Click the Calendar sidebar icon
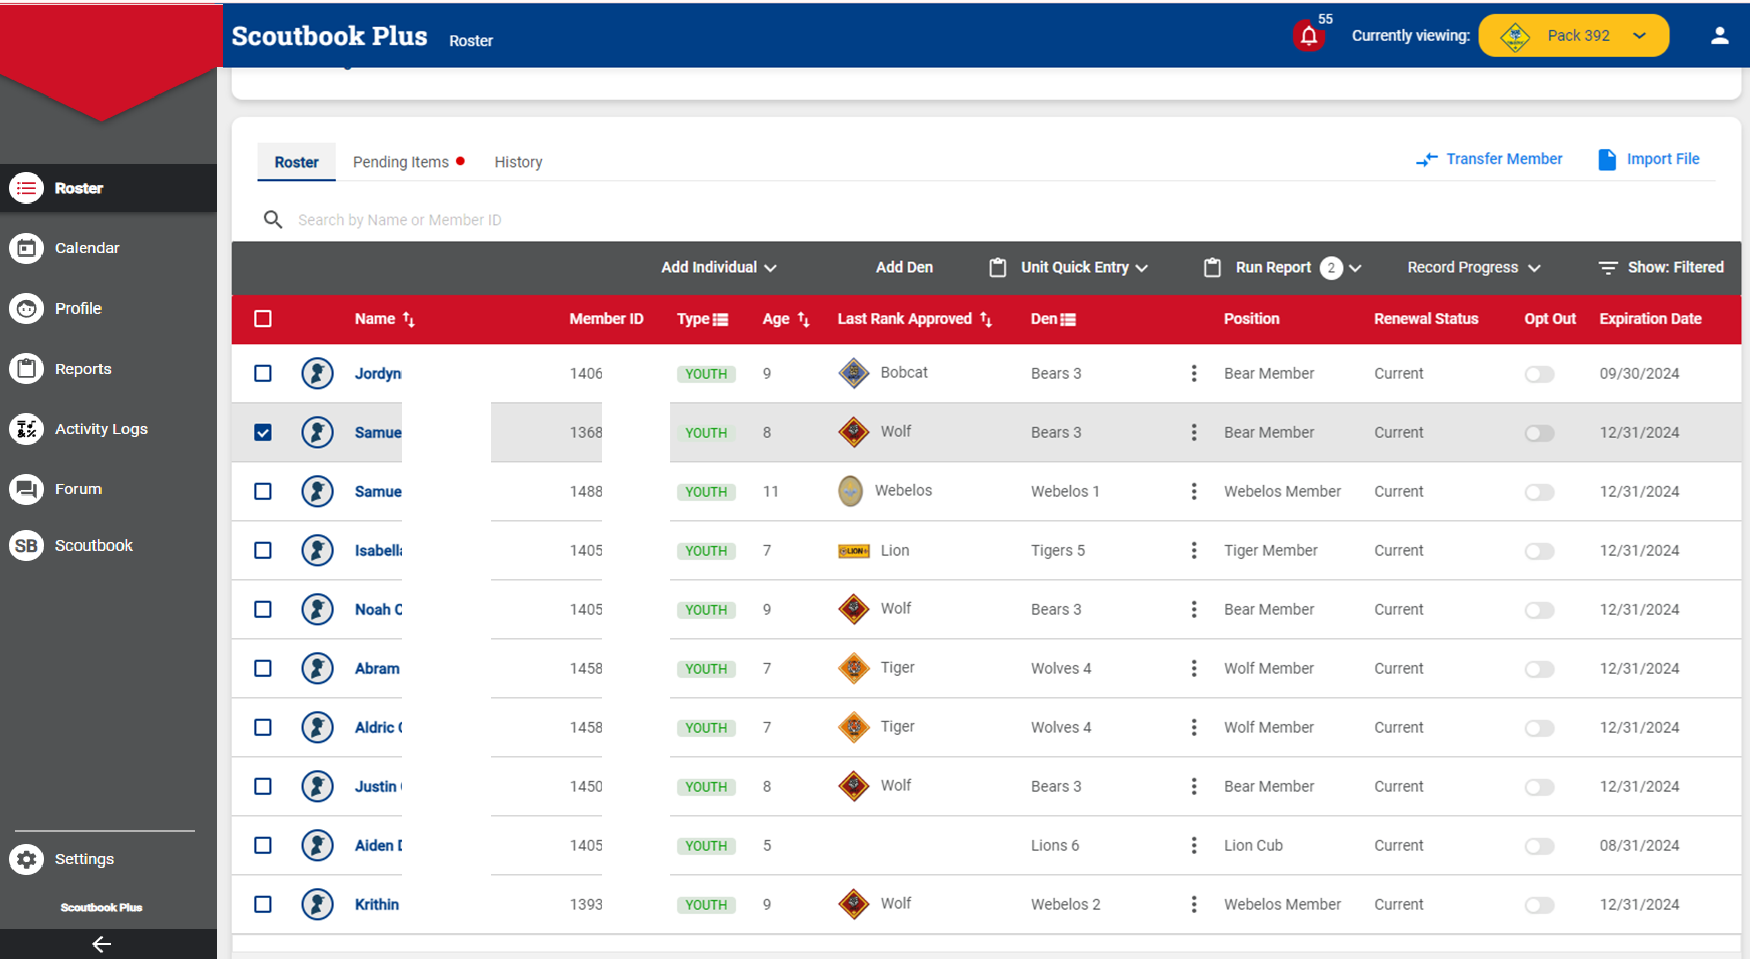1750x959 pixels. [27, 248]
